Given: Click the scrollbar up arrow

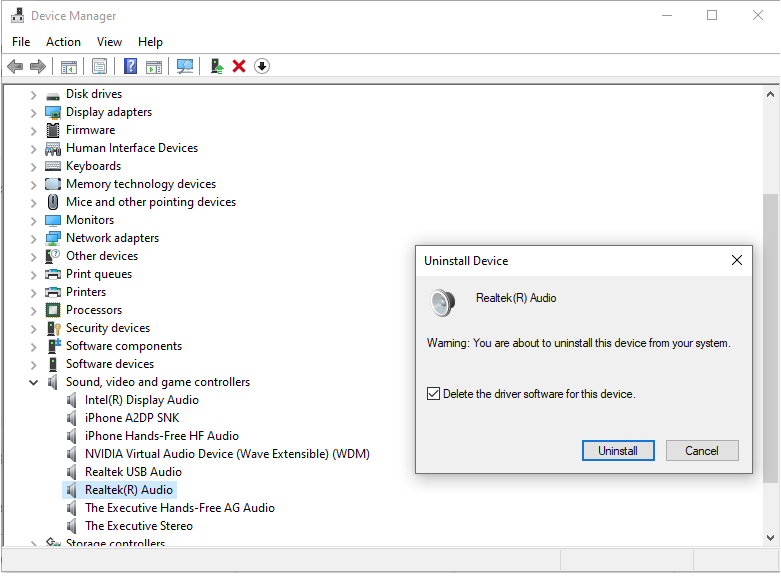Looking at the screenshot, I should point(770,94).
